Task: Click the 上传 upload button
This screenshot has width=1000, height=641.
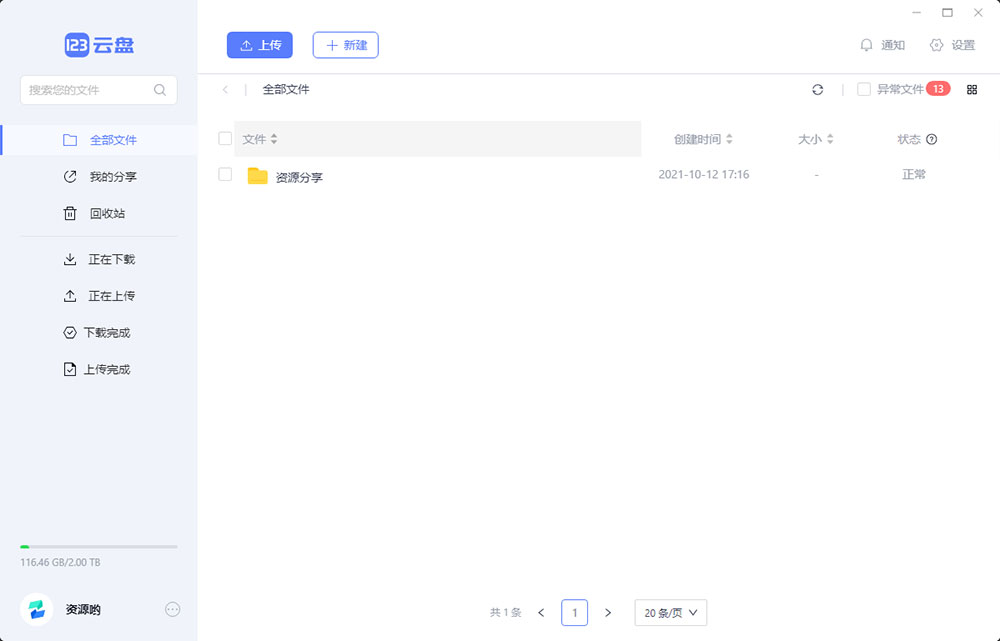Action: point(259,45)
